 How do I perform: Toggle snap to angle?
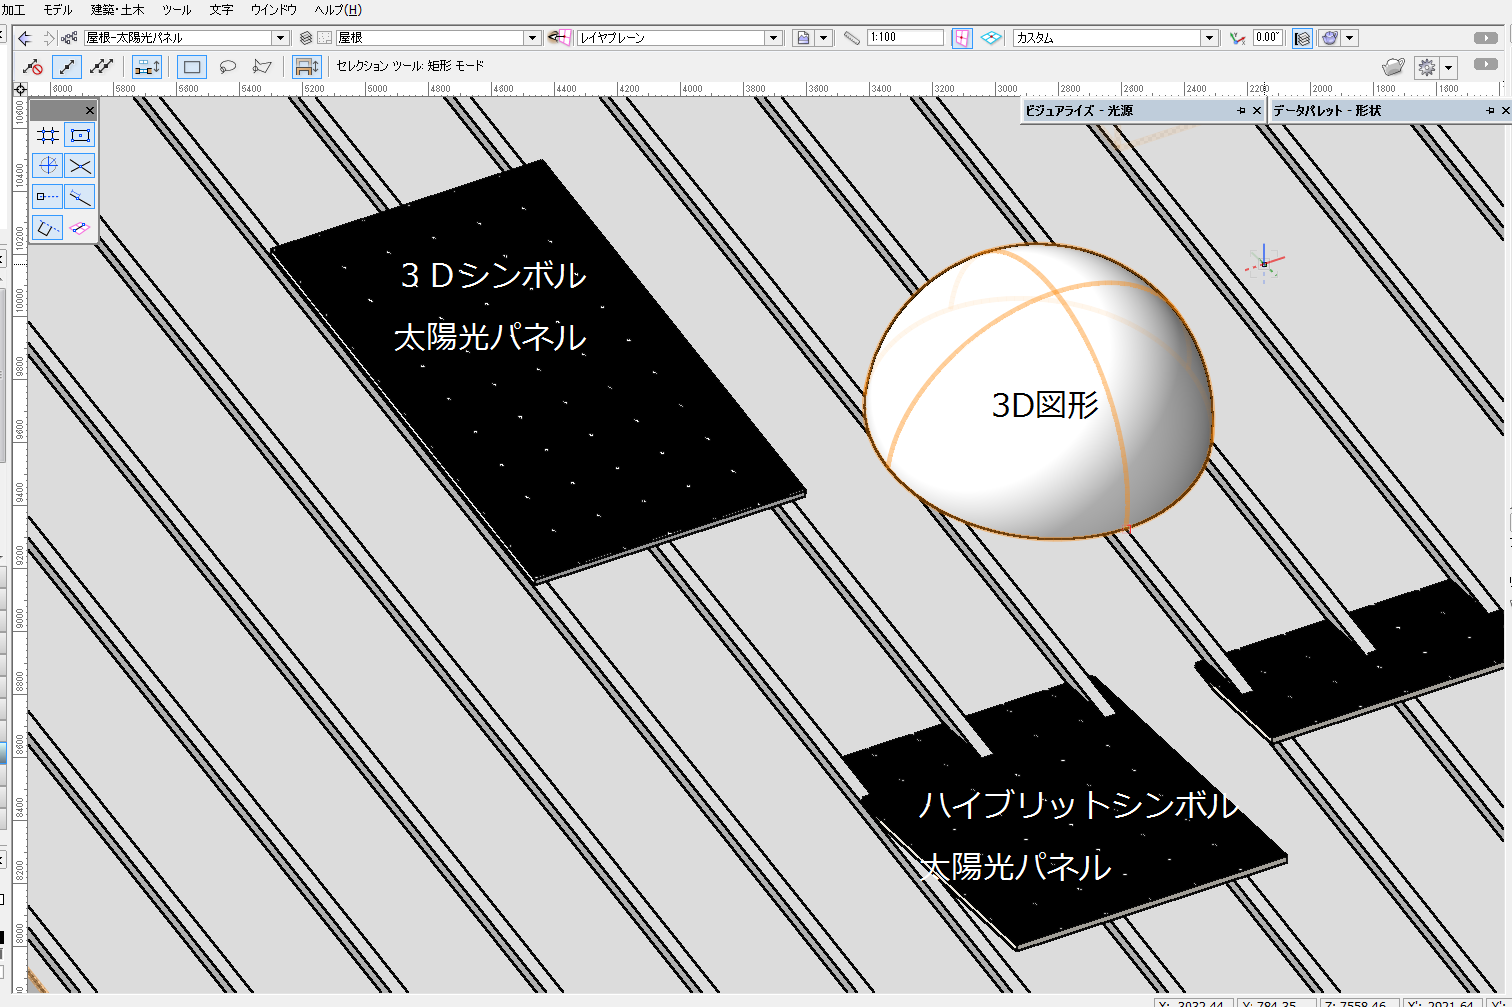[x=48, y=166]
